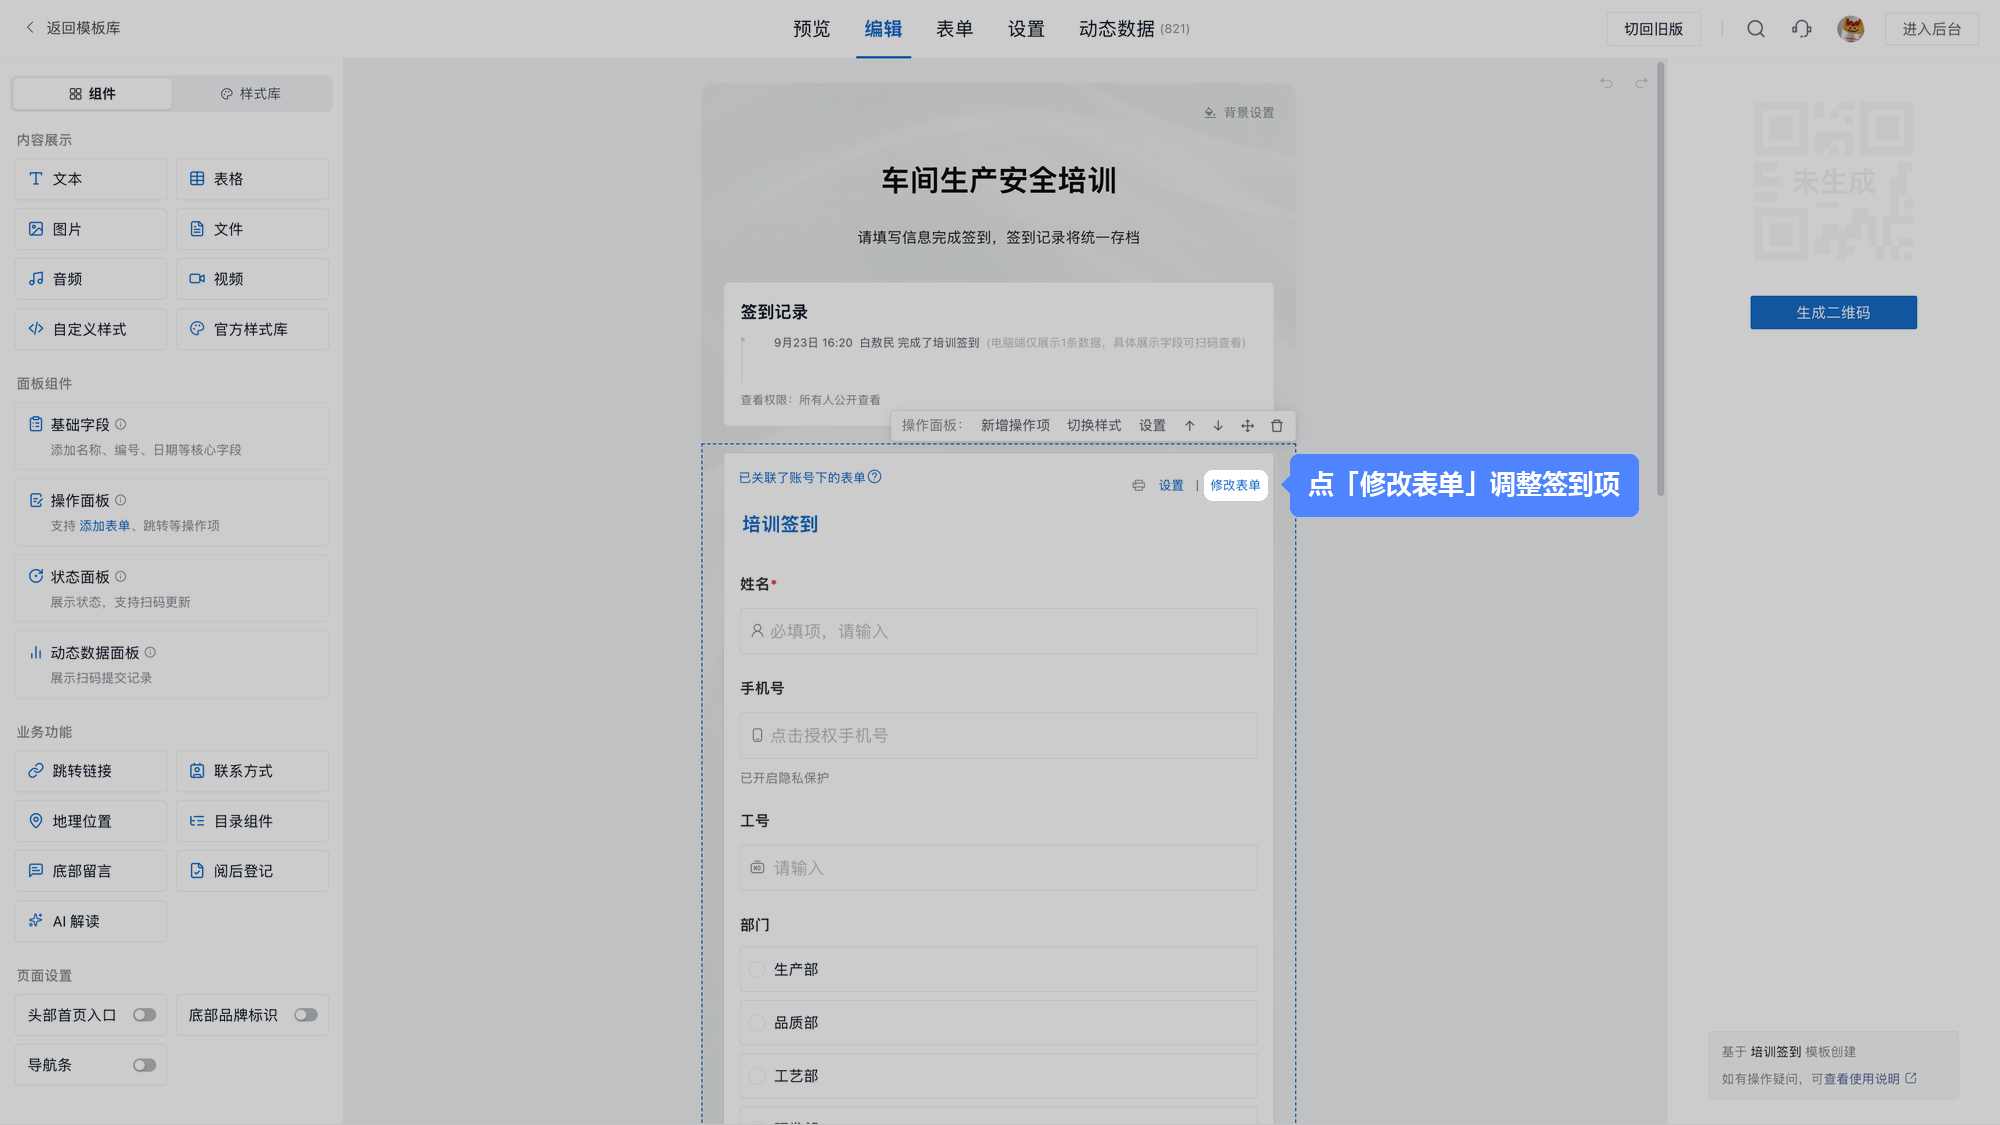Add the 音频 audio component
Image resolution: width=2000 pixels, height=1125 pixels.
pyautogui.click(x=91, y=279)
